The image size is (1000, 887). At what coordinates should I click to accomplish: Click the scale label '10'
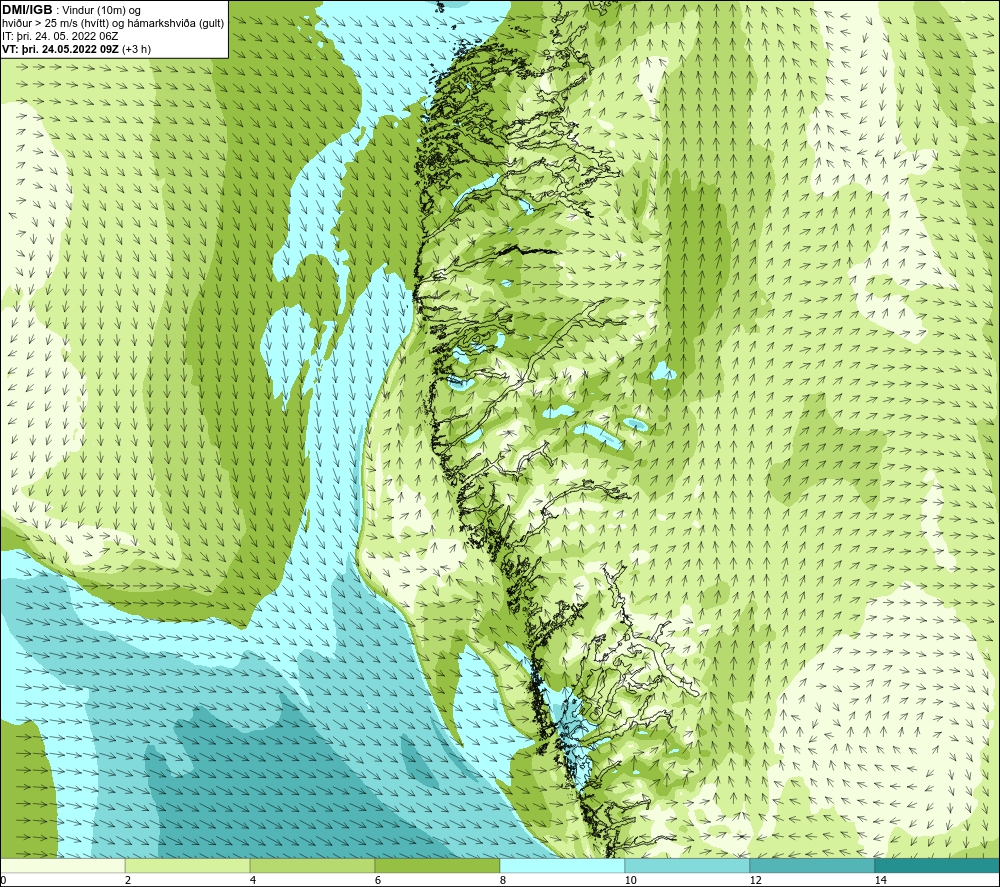click(631, 880)
